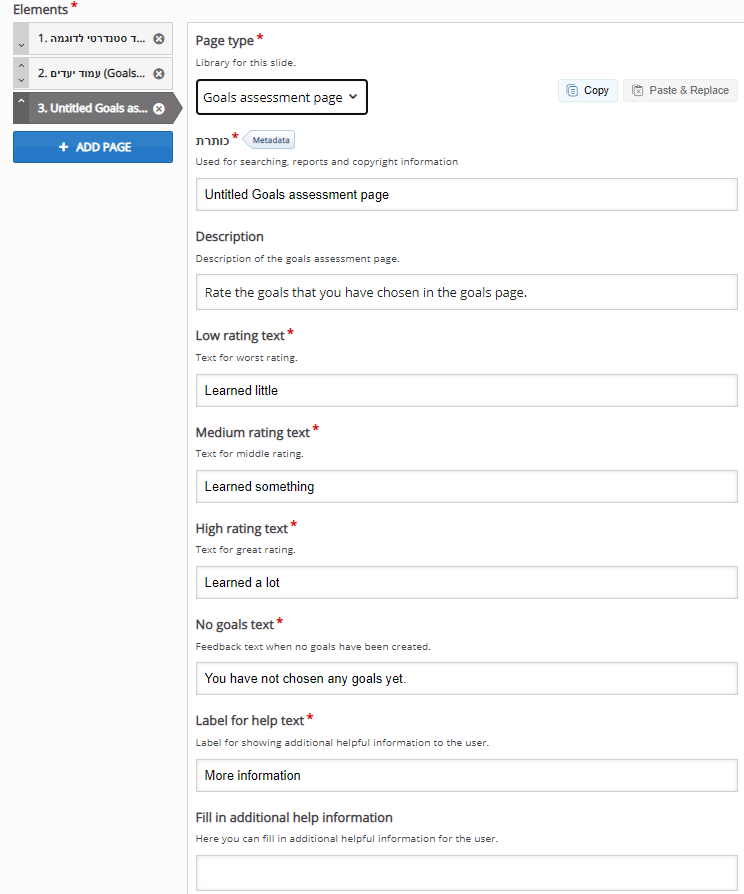The width and height of the screenshot is (744, 894).
Task: Move the first page down with its arrow
Action: (x=20, y=45)
